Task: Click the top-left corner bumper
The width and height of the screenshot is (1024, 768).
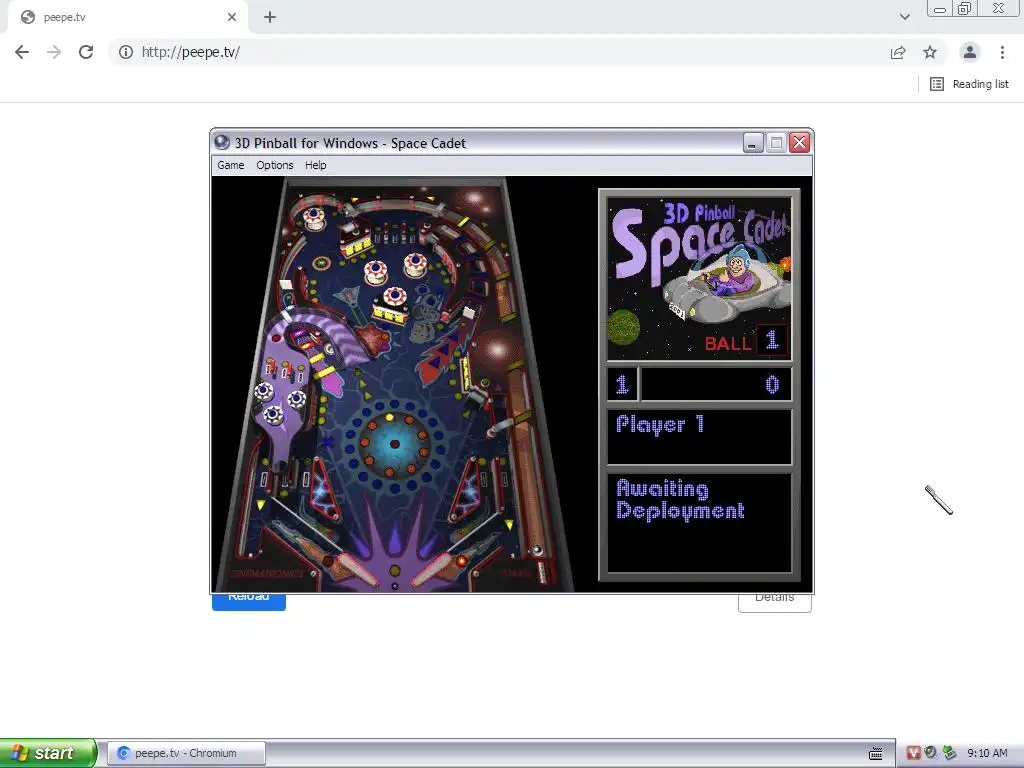Action: click(314, 217)
